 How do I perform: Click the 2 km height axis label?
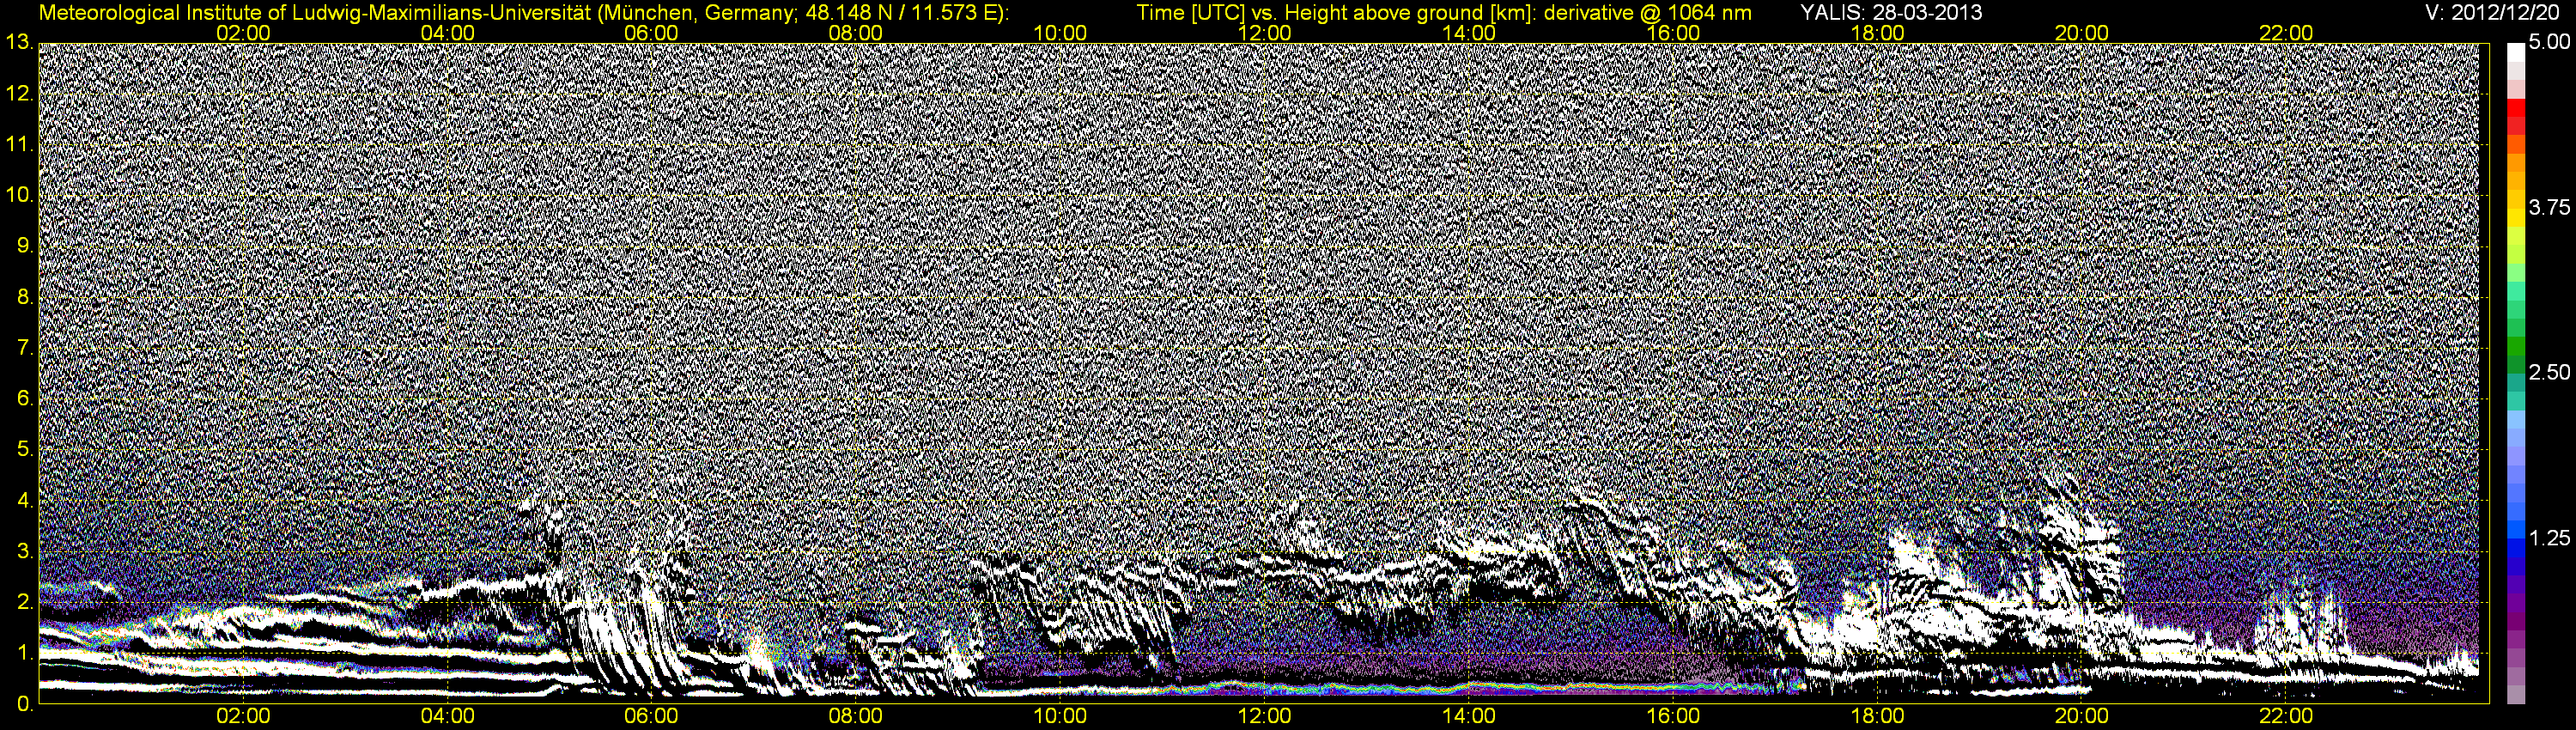(x=25, y=602)
